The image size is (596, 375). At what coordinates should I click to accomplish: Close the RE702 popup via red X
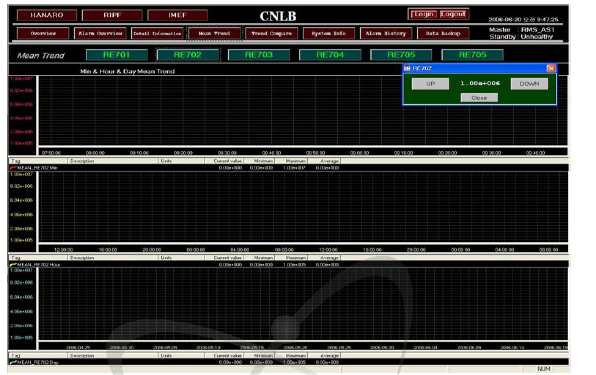(x=551, y=68)
